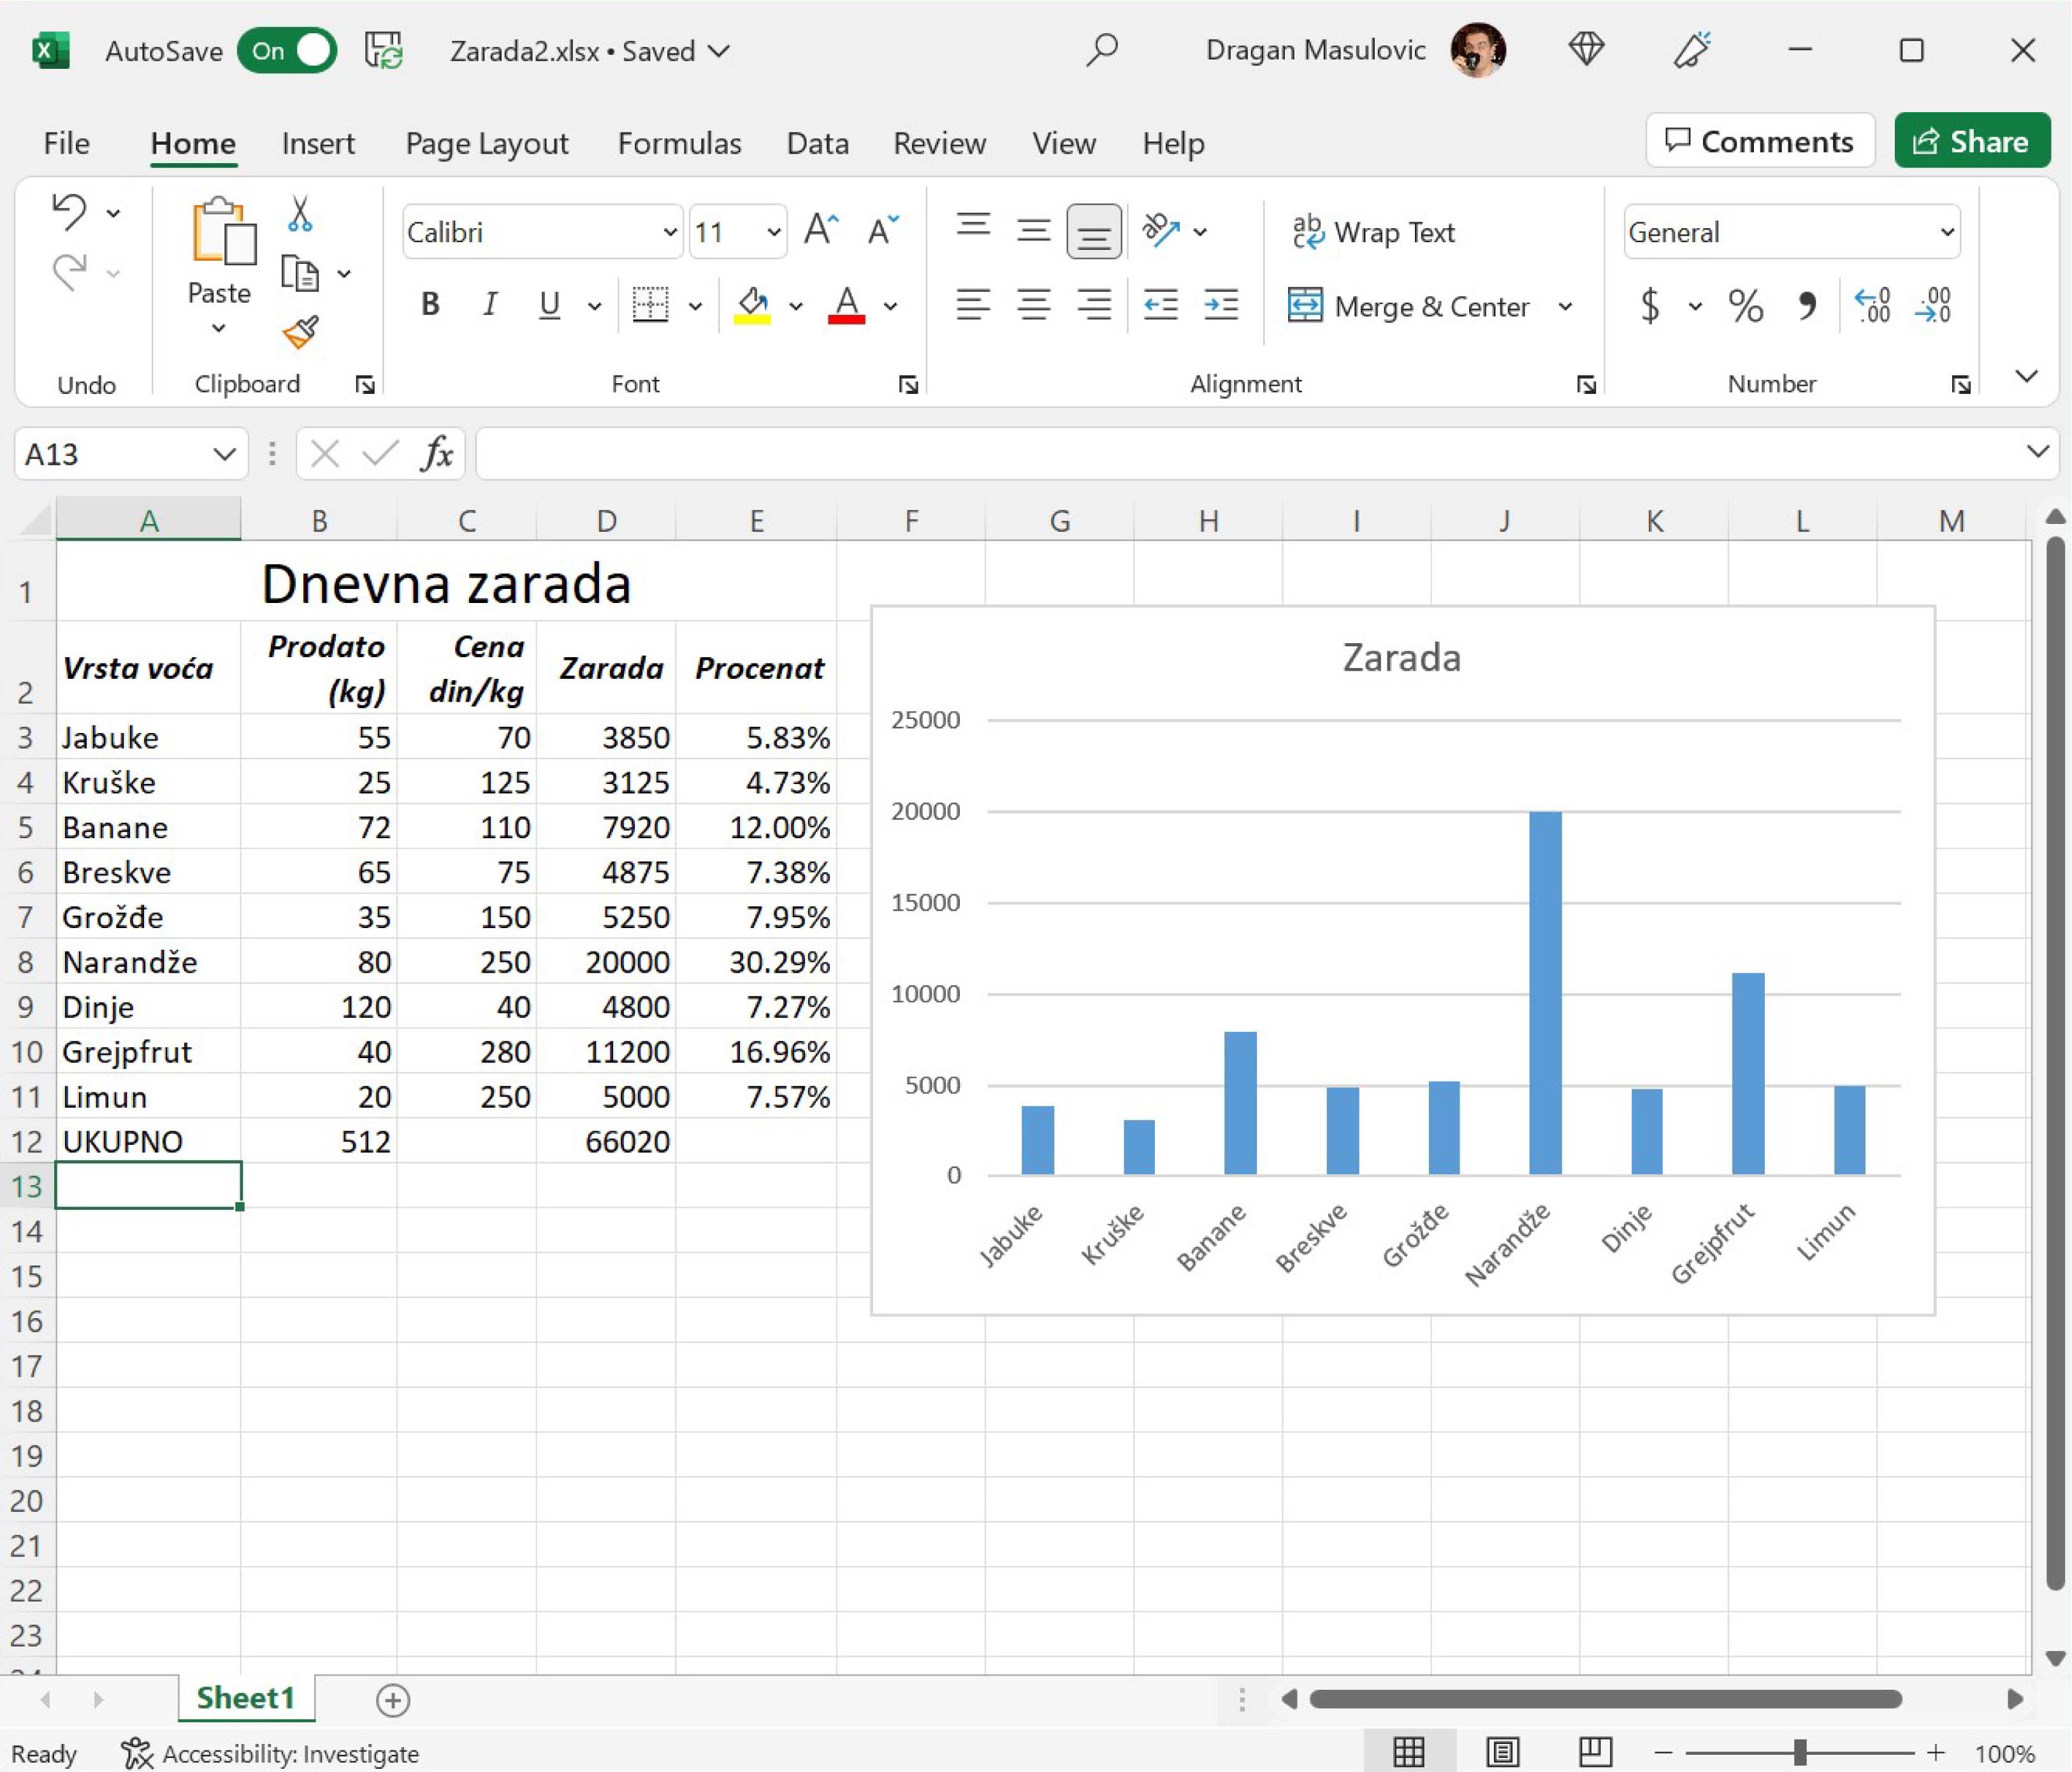
Task: Click the Increase Decimal icon
Action: [1872, 305]
